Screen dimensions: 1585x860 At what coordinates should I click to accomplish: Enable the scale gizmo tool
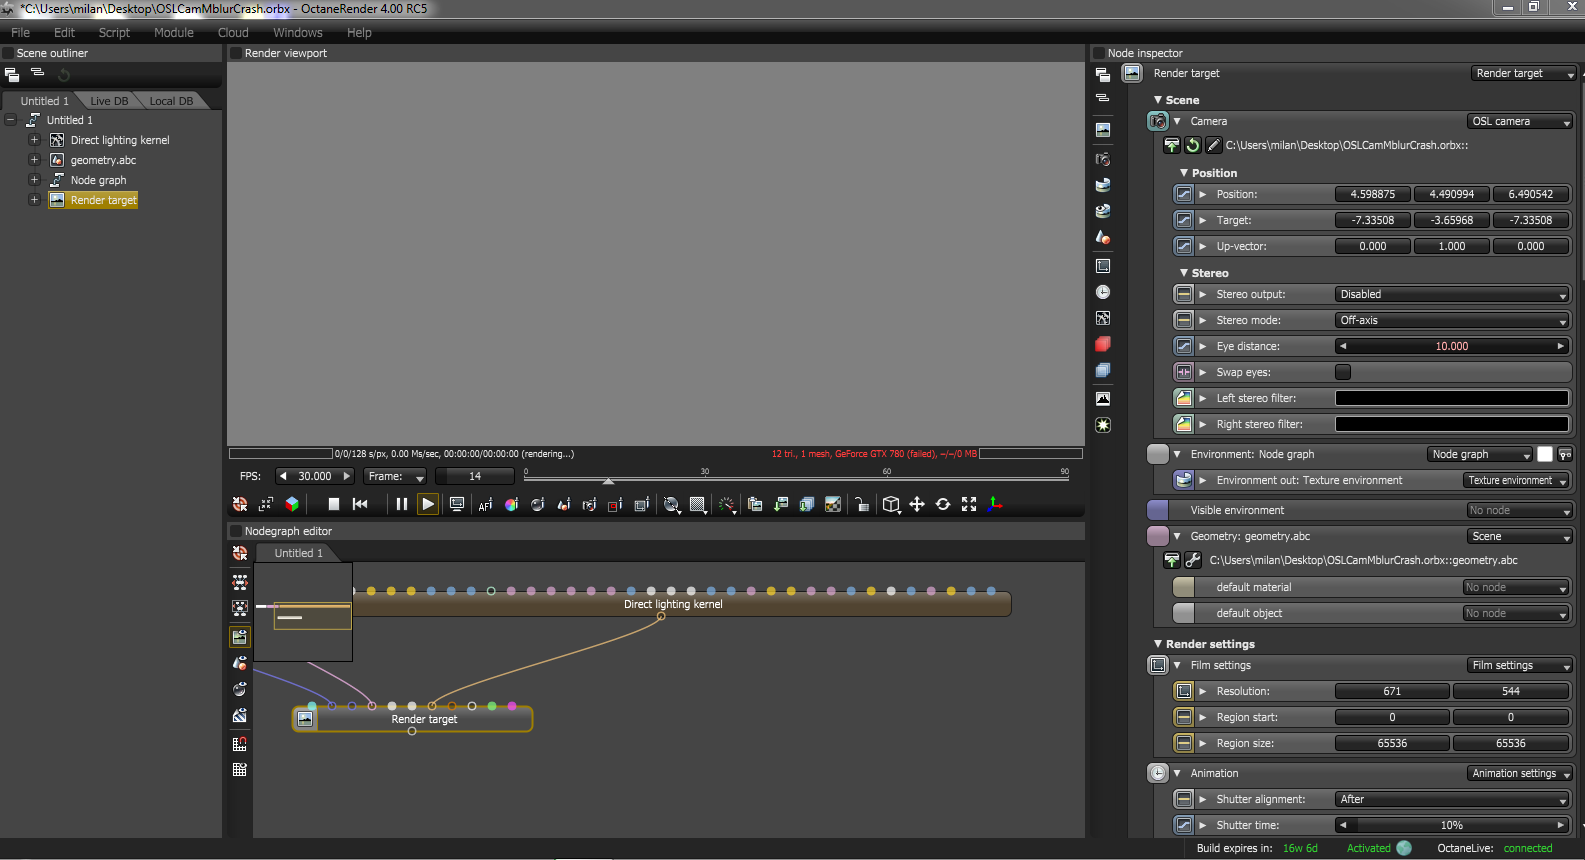(x=969, y=505)
